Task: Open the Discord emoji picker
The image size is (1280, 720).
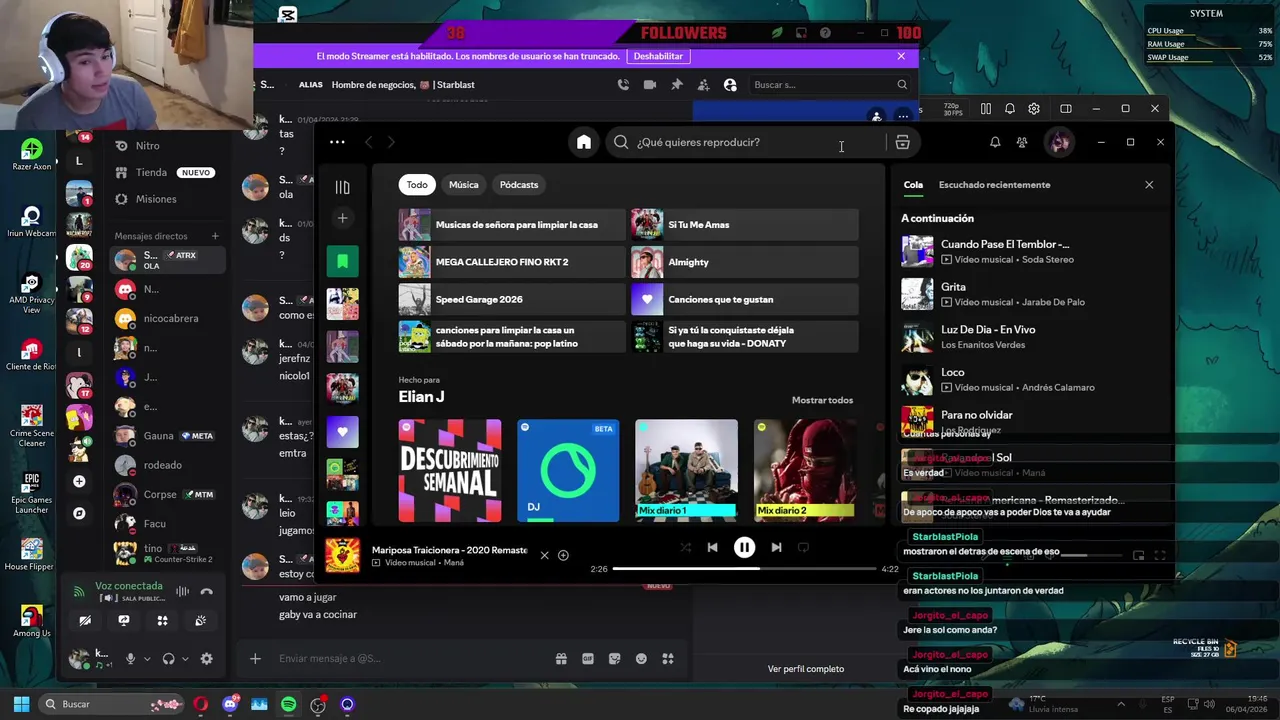Action: pyautogui.click(x=641, y=659)
